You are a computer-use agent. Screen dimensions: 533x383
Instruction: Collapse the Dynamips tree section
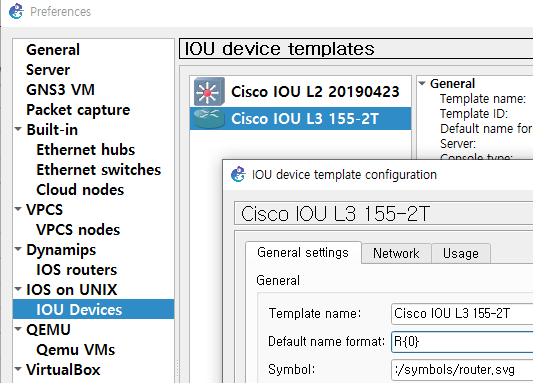tap(18, 249)
